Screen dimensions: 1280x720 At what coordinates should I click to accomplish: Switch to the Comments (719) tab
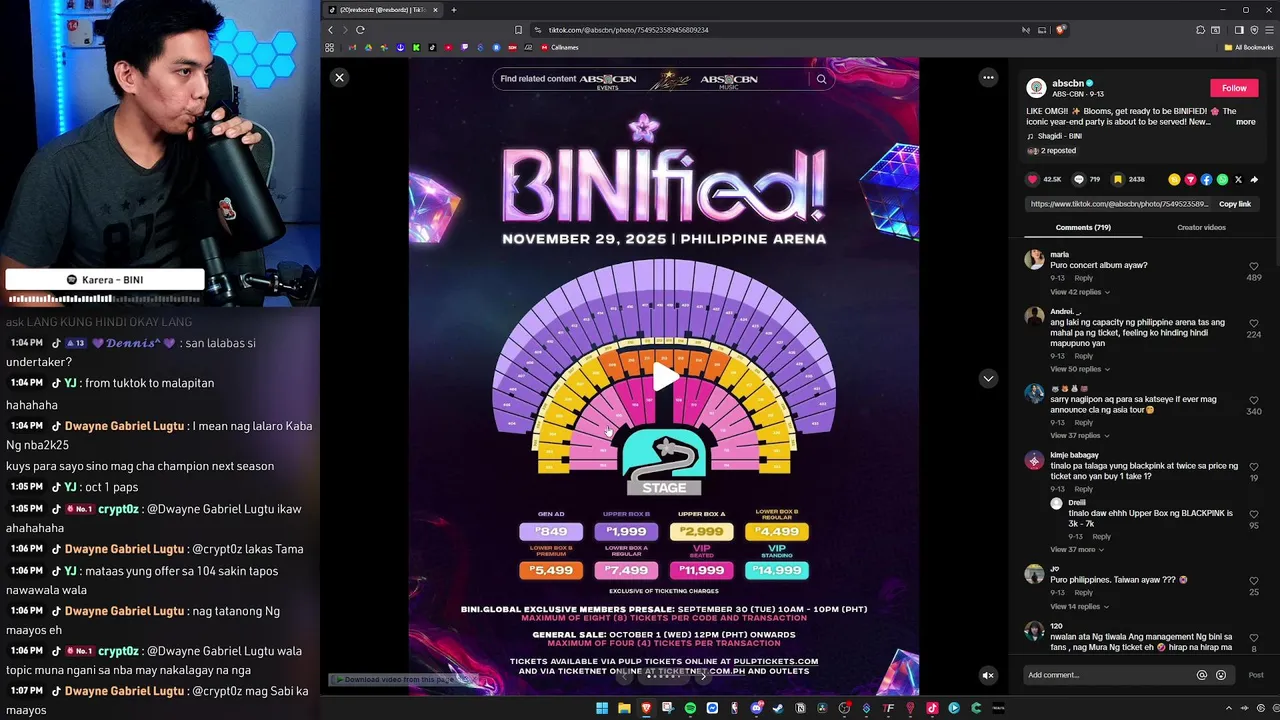tap(1083, 227)
